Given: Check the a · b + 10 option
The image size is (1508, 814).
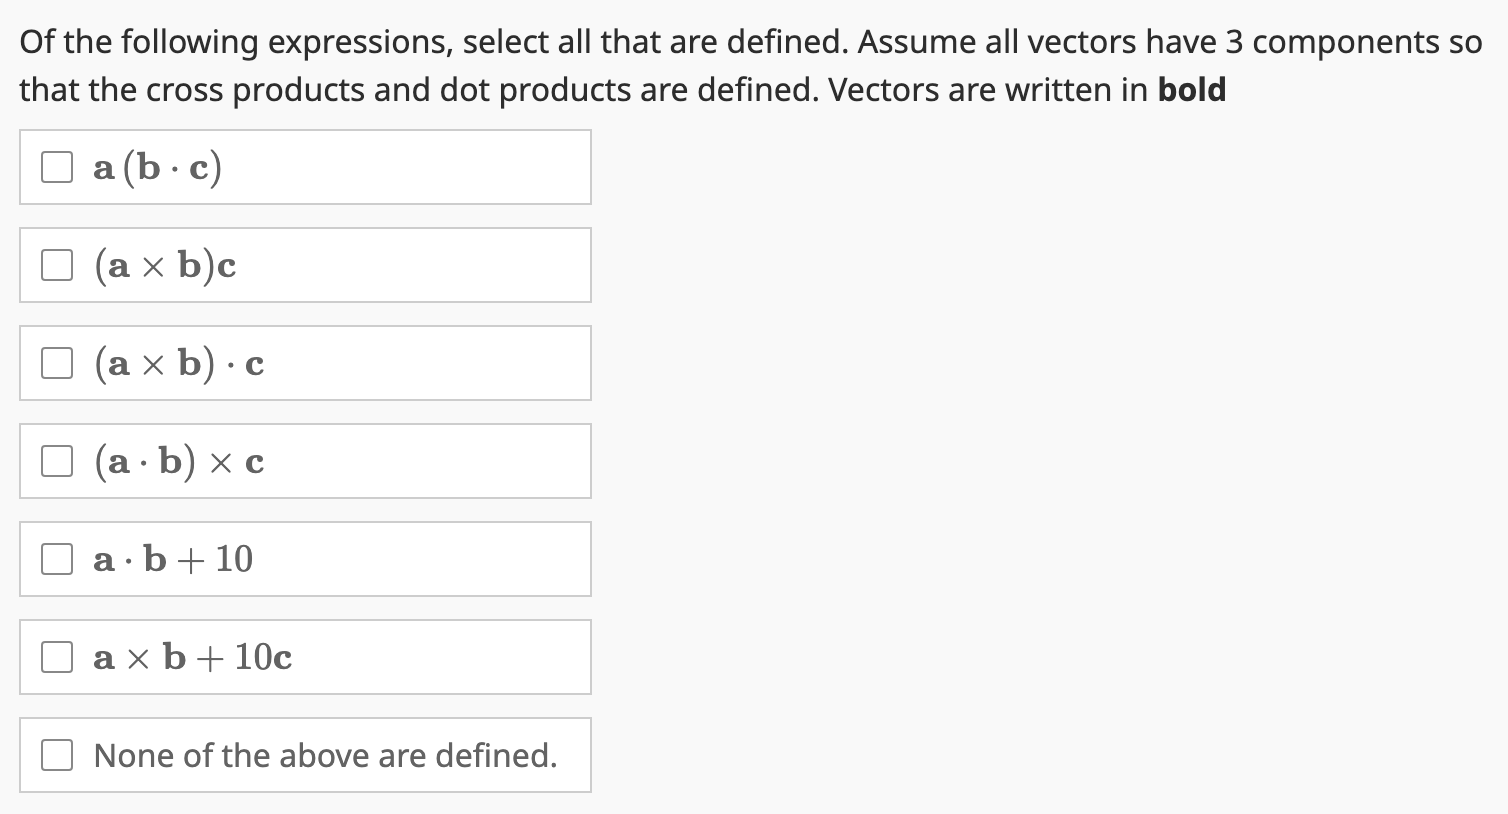Looking at the screenshot, I should coord(57,558).
